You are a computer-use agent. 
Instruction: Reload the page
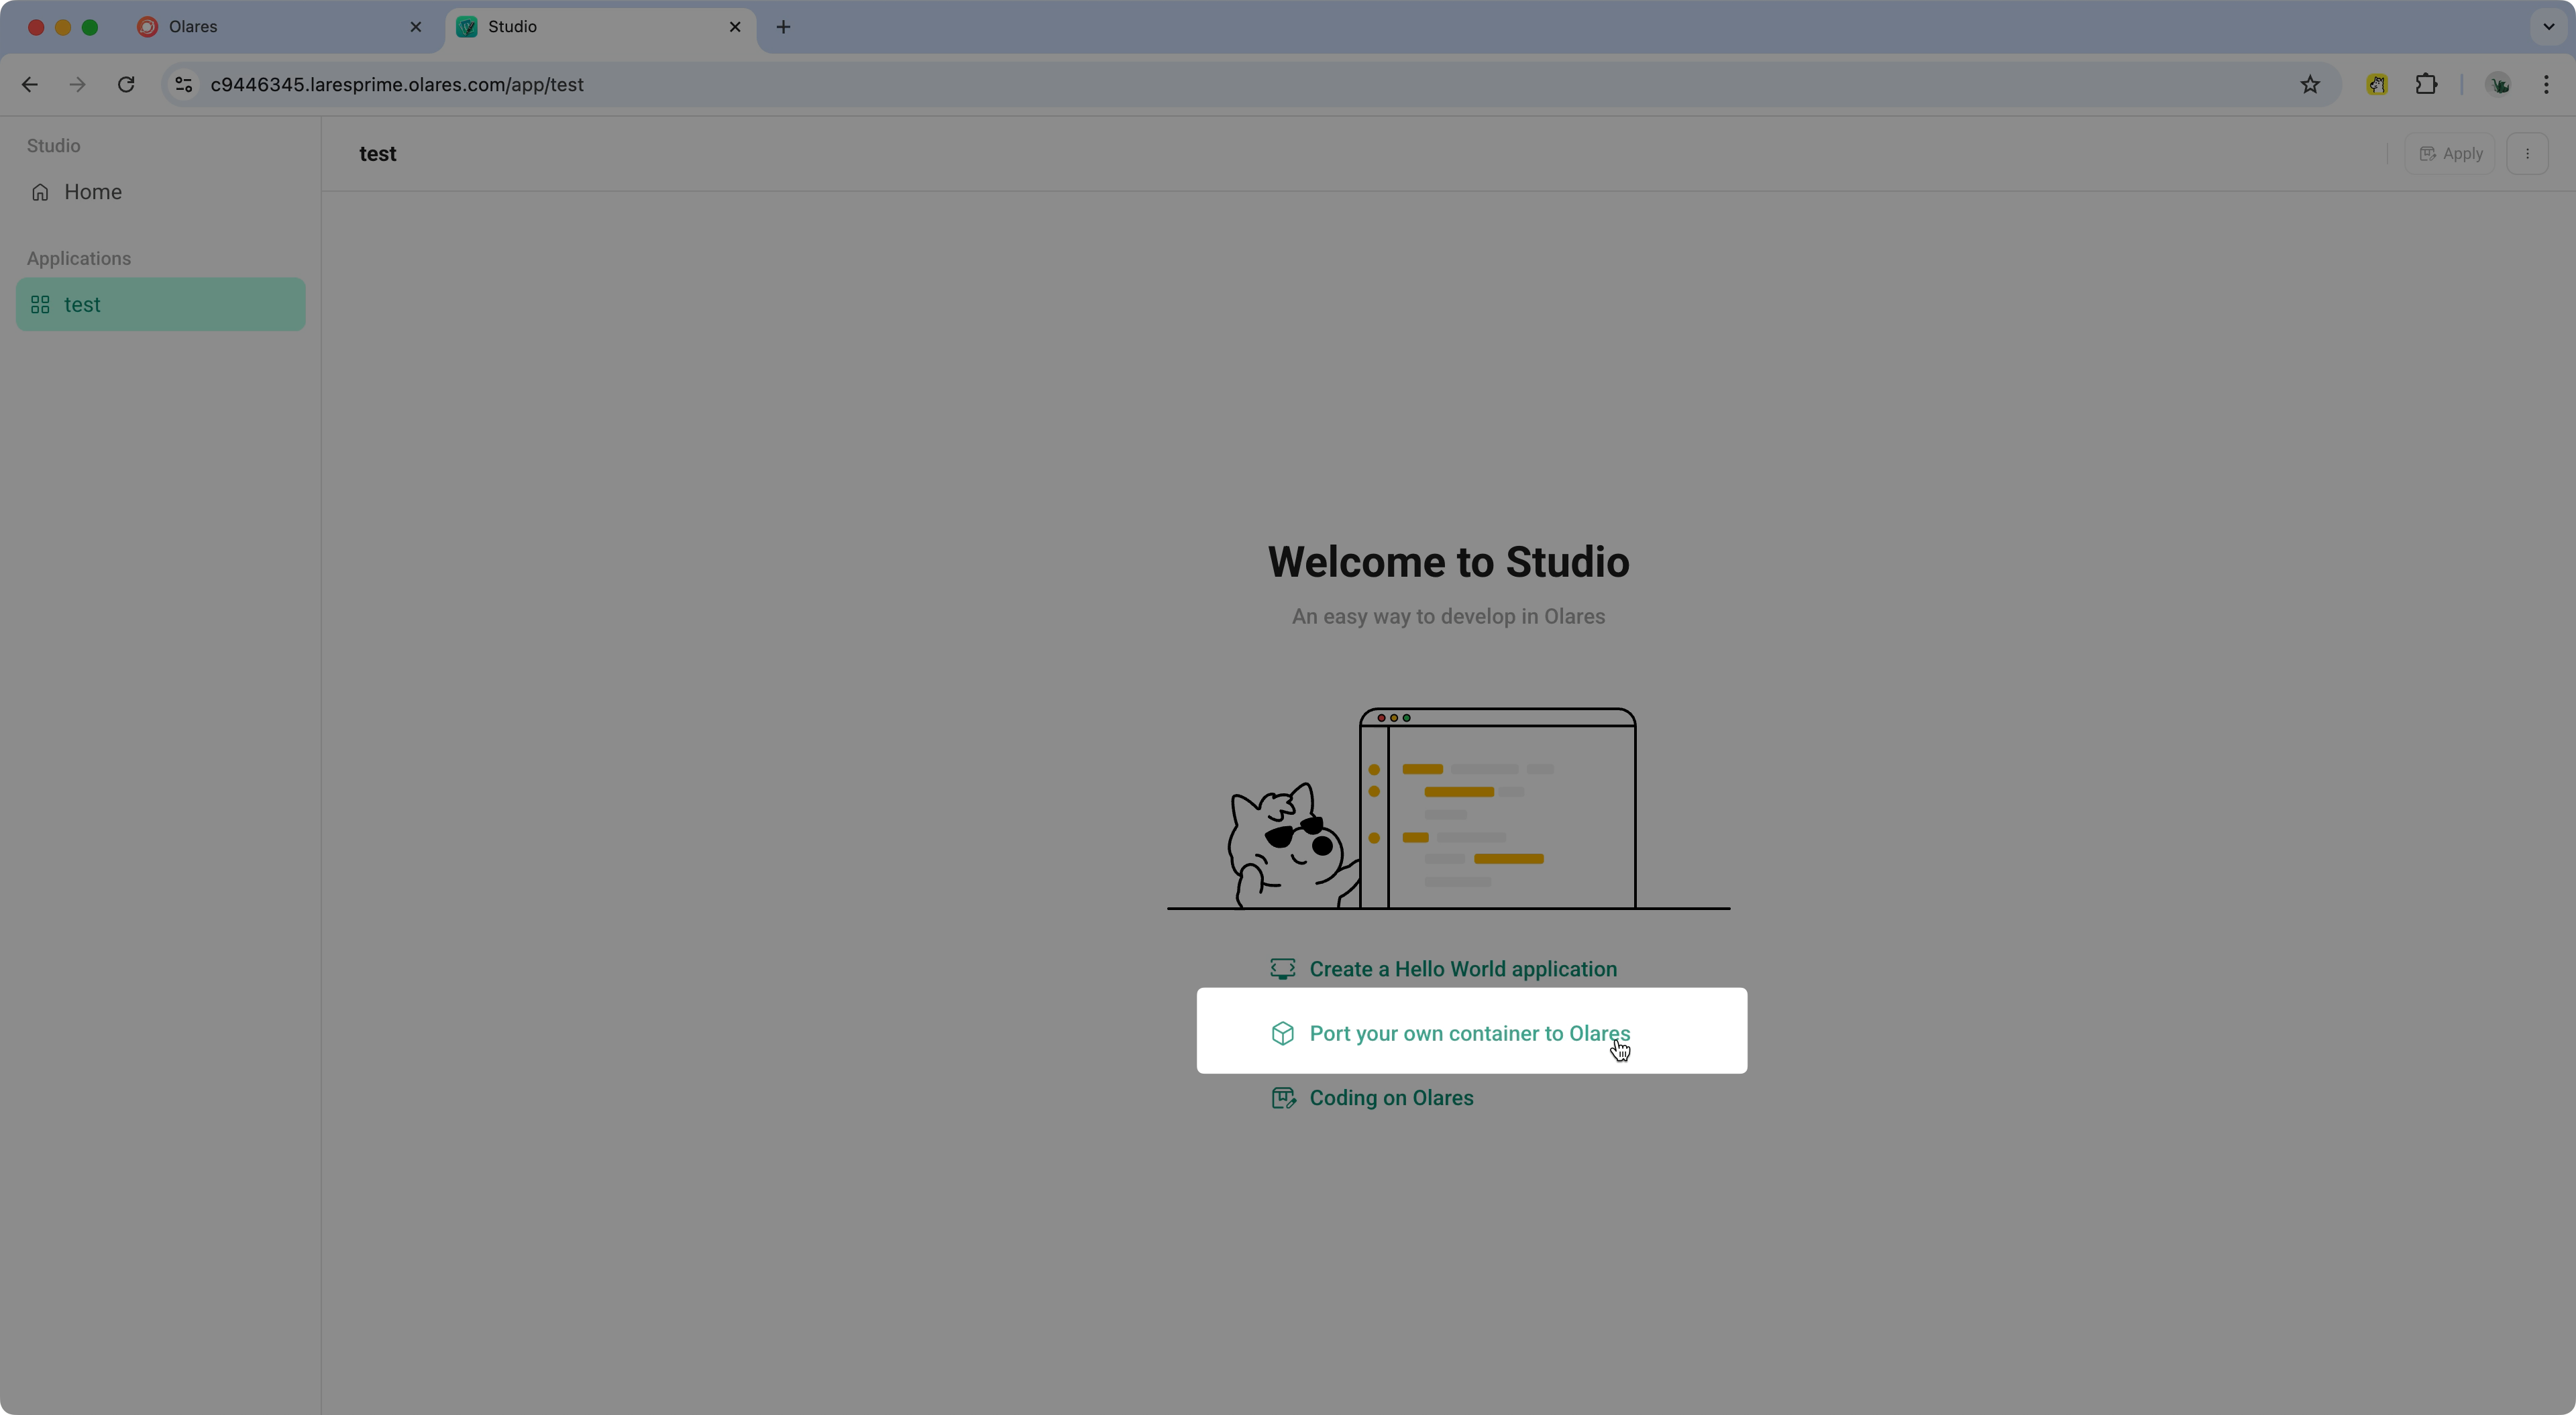tap(126, 85)
